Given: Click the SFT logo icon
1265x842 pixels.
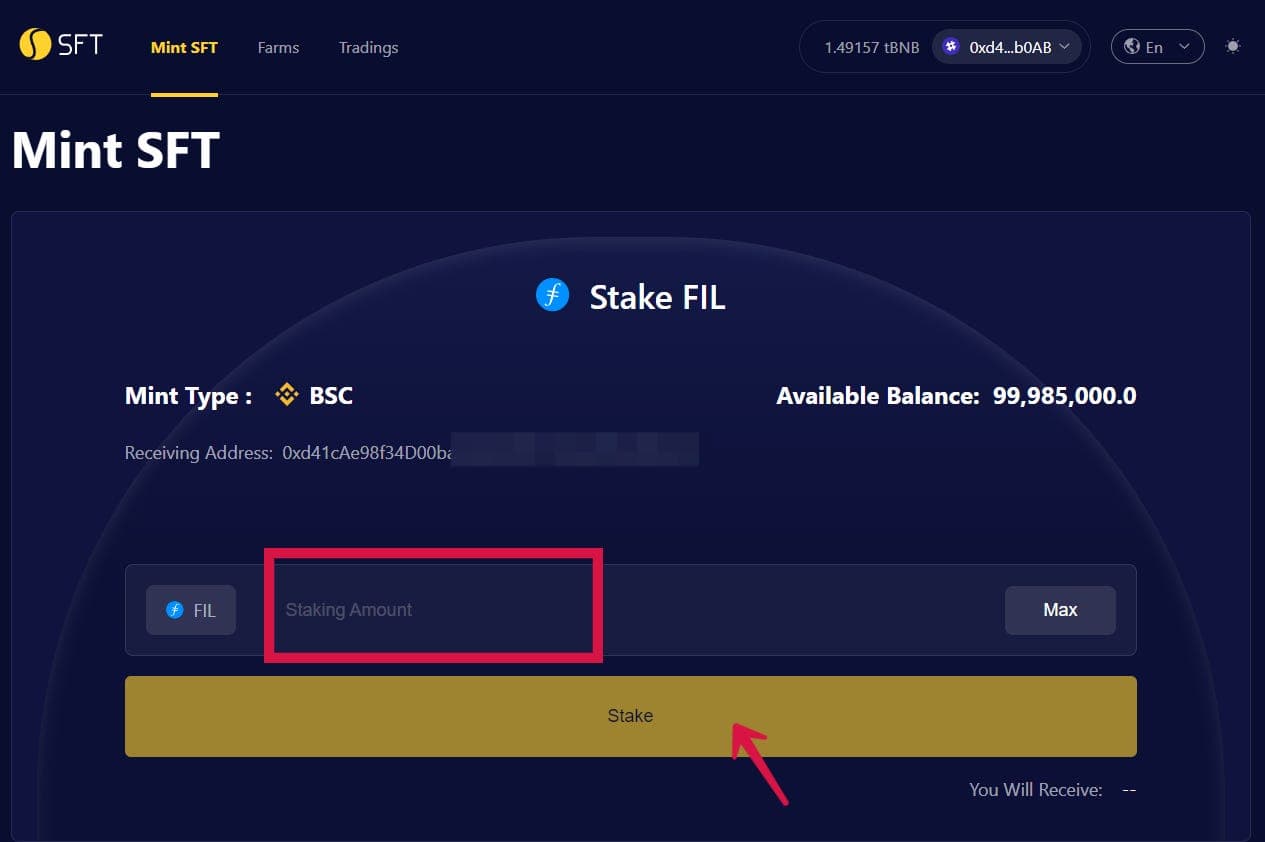Looking at the screenshot, I should 35,45.
